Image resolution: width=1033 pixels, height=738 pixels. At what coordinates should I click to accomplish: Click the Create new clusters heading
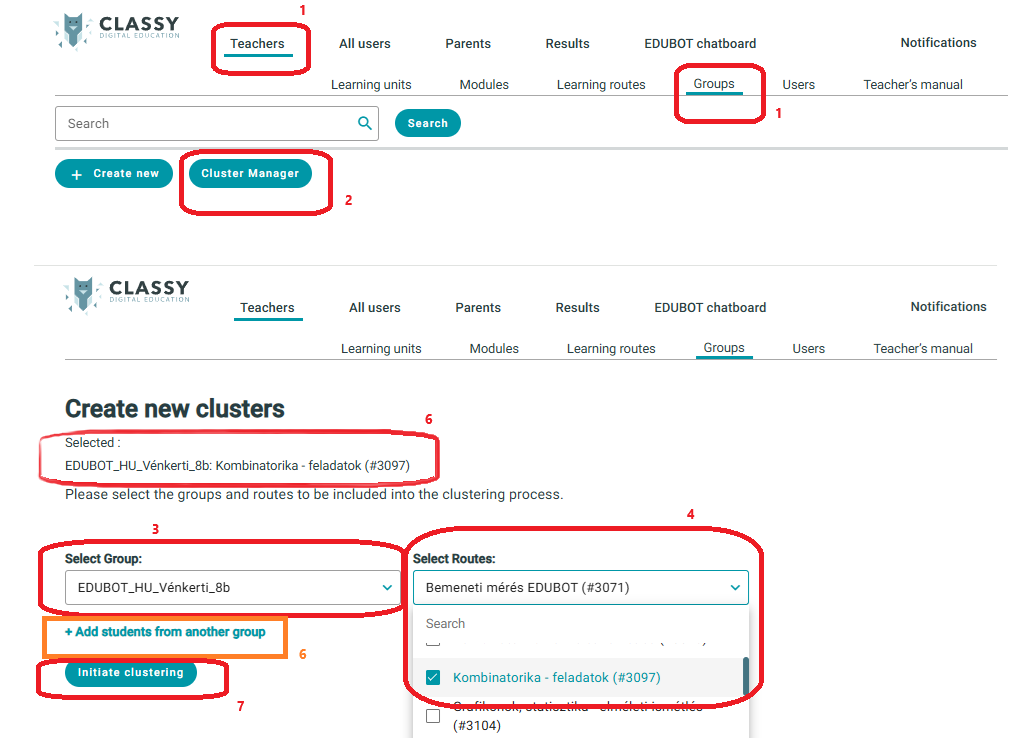click(x=175, y=409)
